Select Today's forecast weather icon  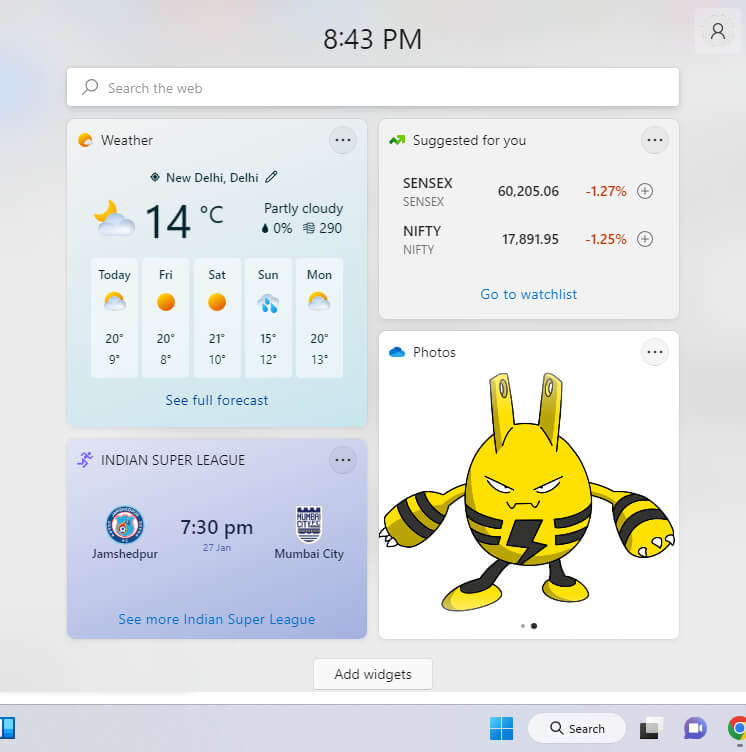point(115,302)
